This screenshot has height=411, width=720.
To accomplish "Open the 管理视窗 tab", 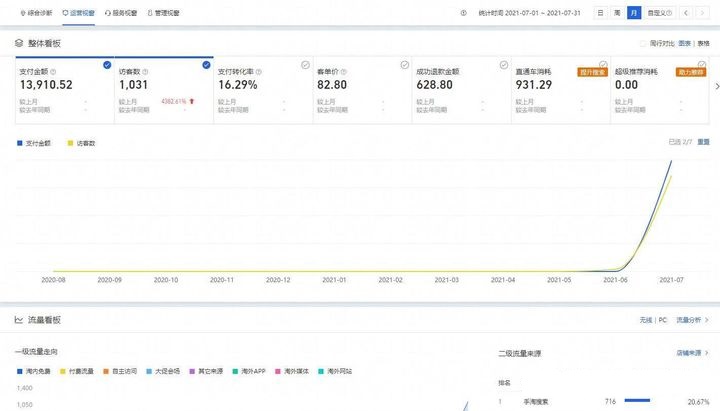I will (x=163, y=13).
